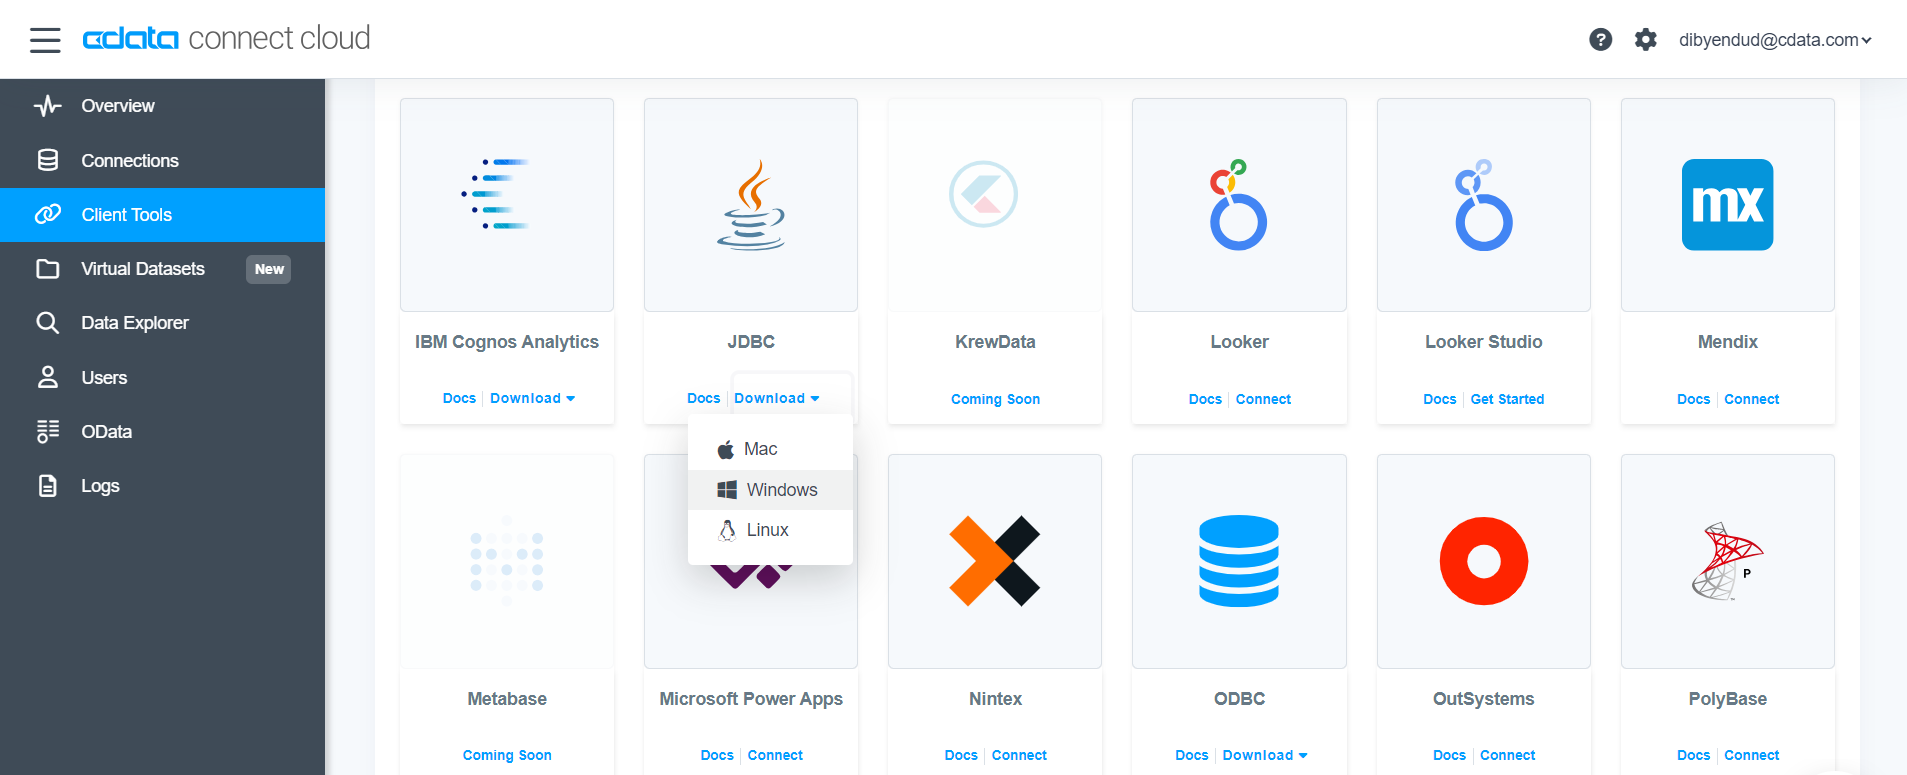Open Docs link for ODBC
This screenshot has height=775, width=1907.
point(1191,755)
